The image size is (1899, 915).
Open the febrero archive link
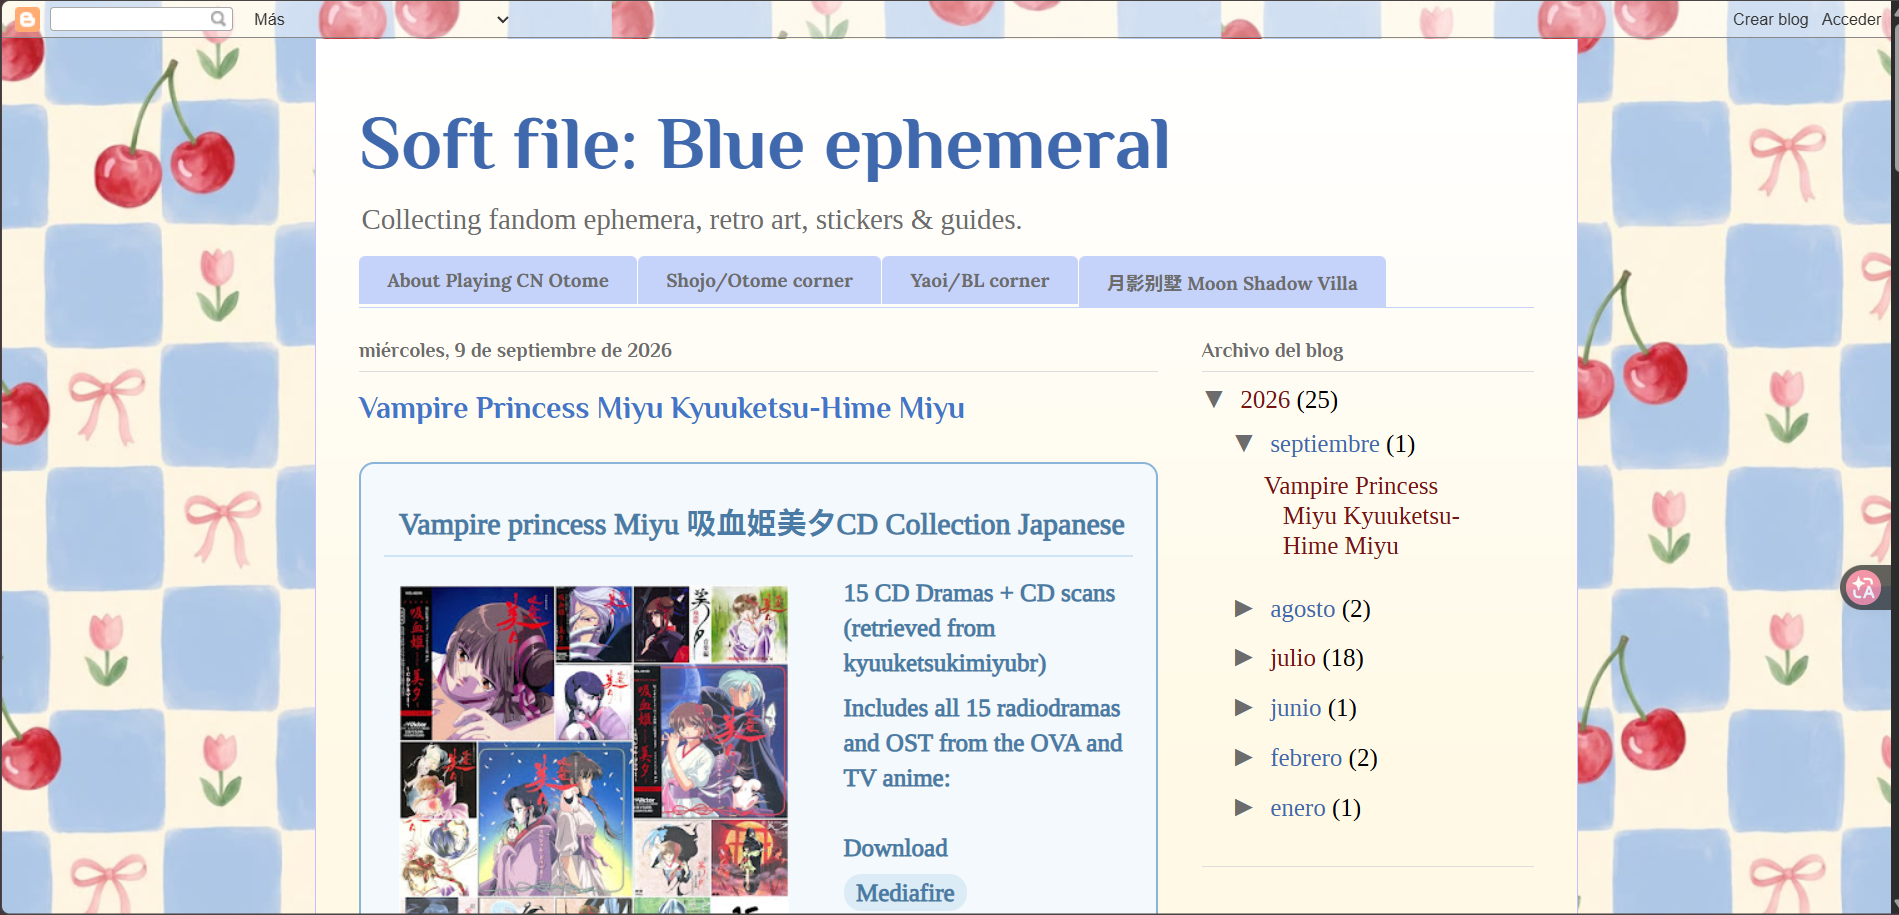click(x=1306, y=758)
